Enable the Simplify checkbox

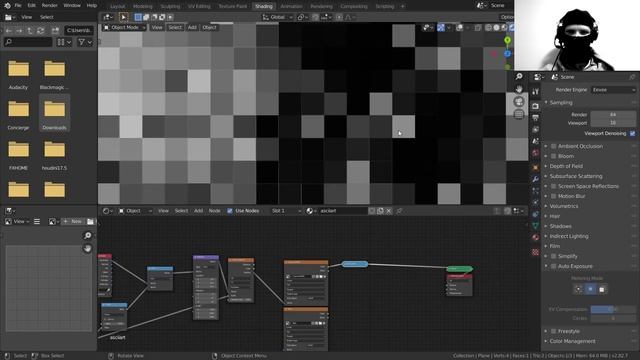(553, 256)
